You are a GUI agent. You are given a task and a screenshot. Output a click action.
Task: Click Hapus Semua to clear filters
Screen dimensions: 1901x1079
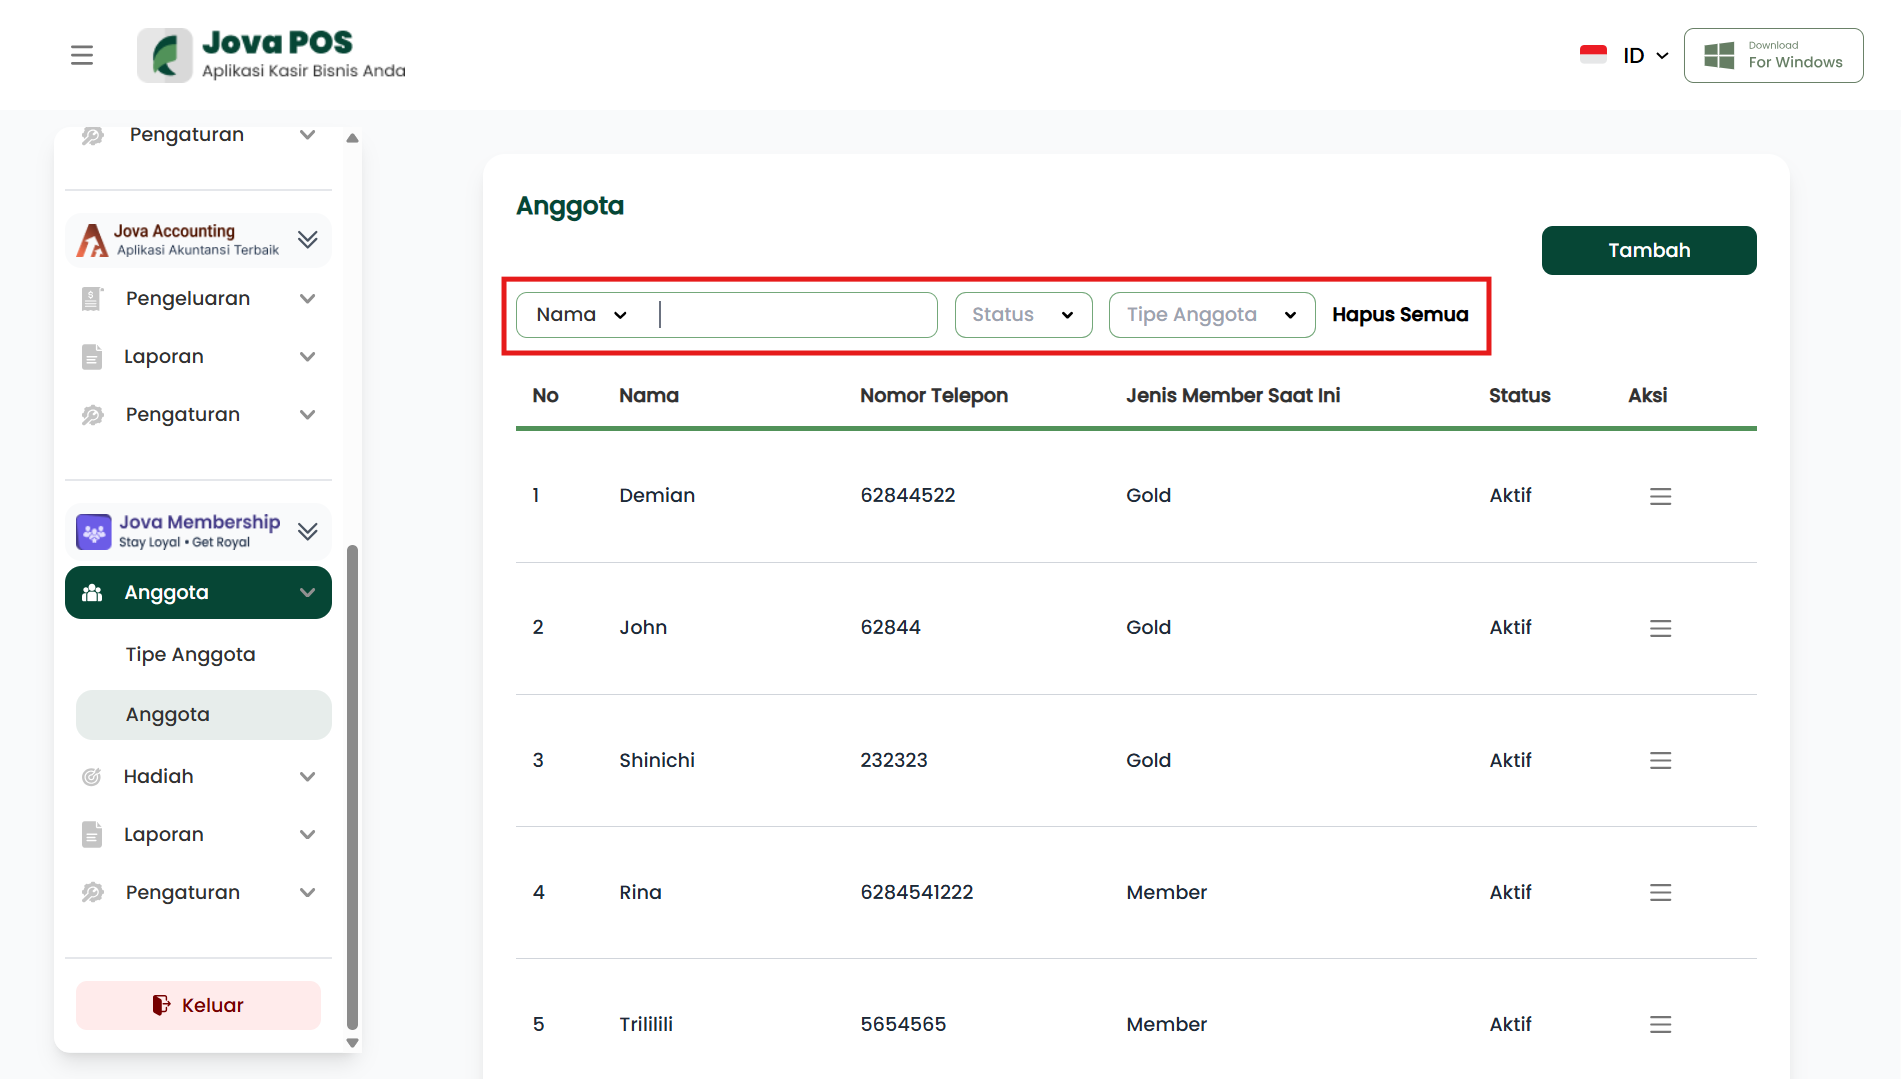click(x=1399, y=315)
